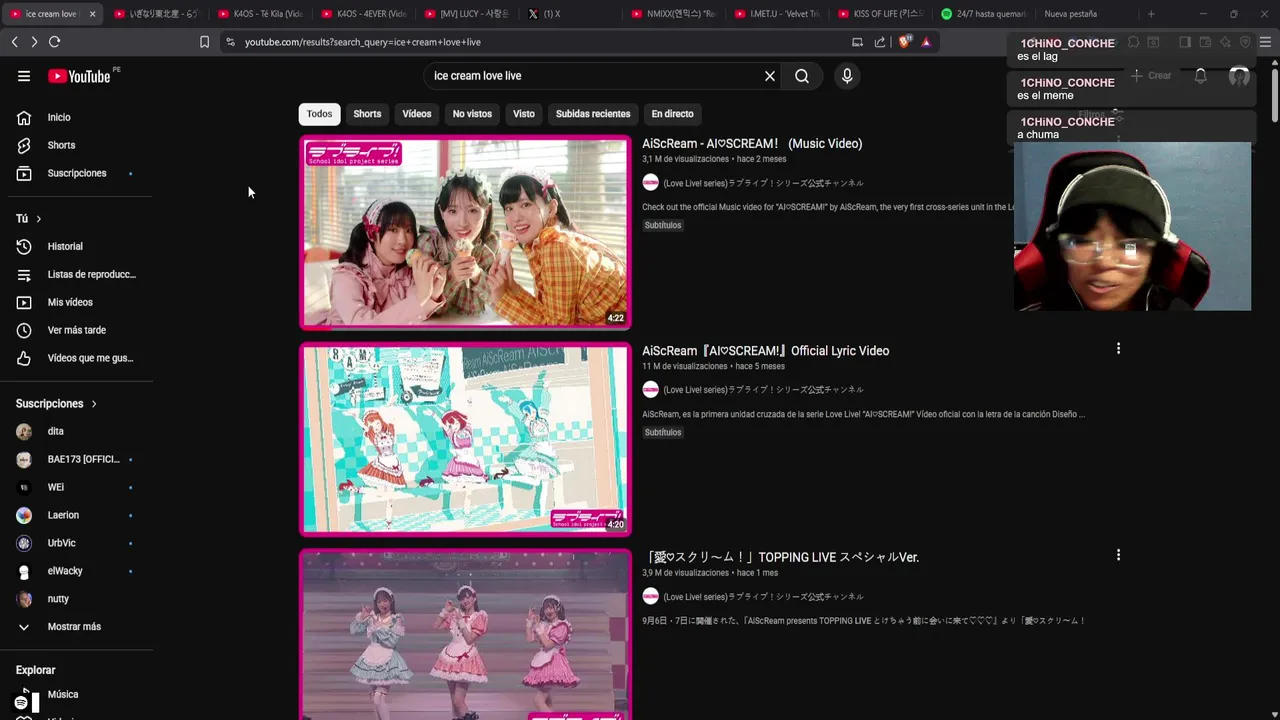This screenshot has width=1280, height=720.
Task: Open Vídeos que me gustan in the sidebar
Action: tap(76, 359)
